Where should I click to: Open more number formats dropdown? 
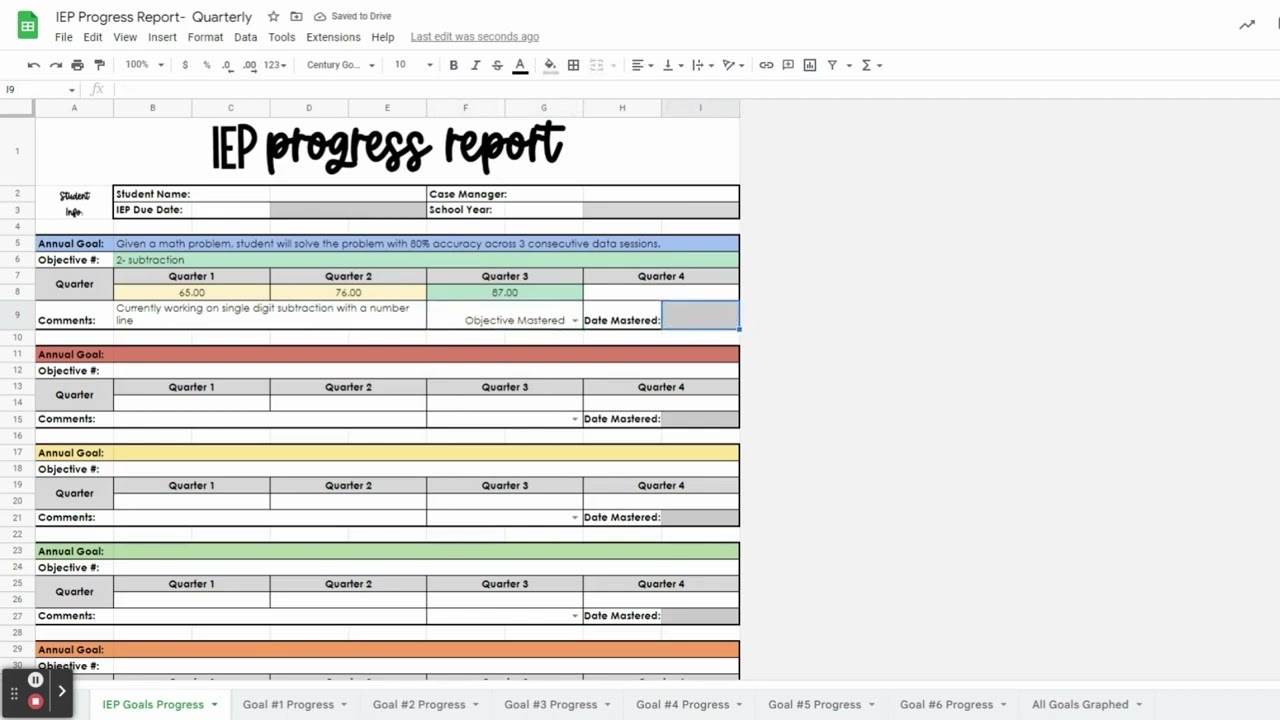[275, 65]
